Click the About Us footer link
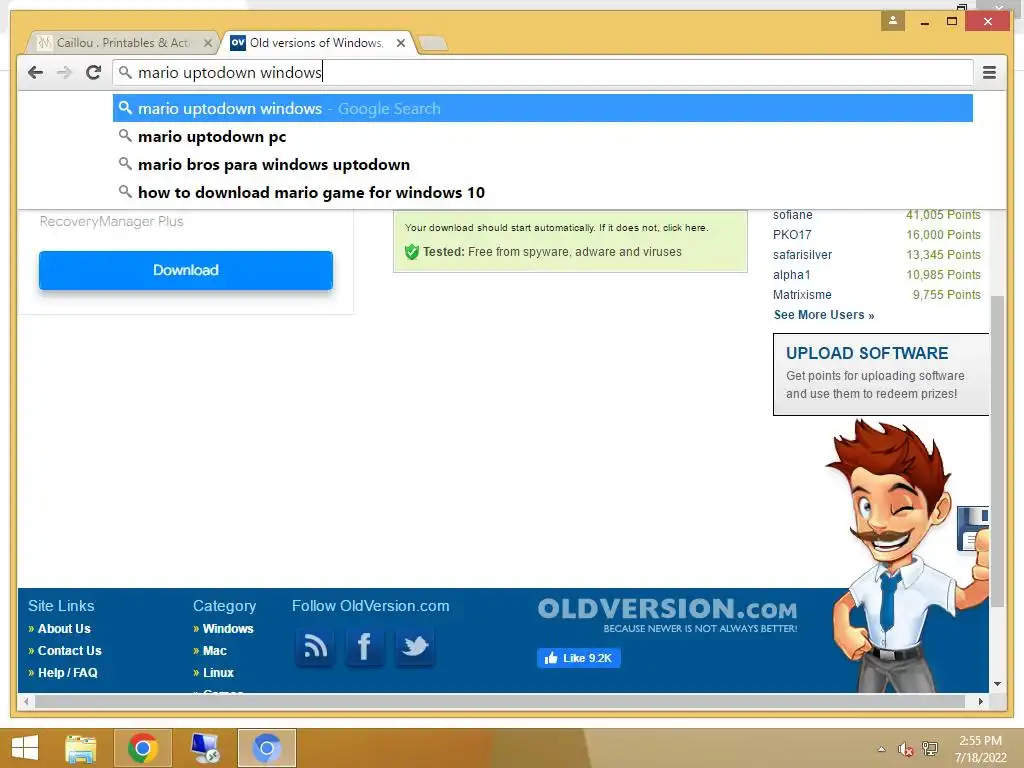 tap(64, 629)
